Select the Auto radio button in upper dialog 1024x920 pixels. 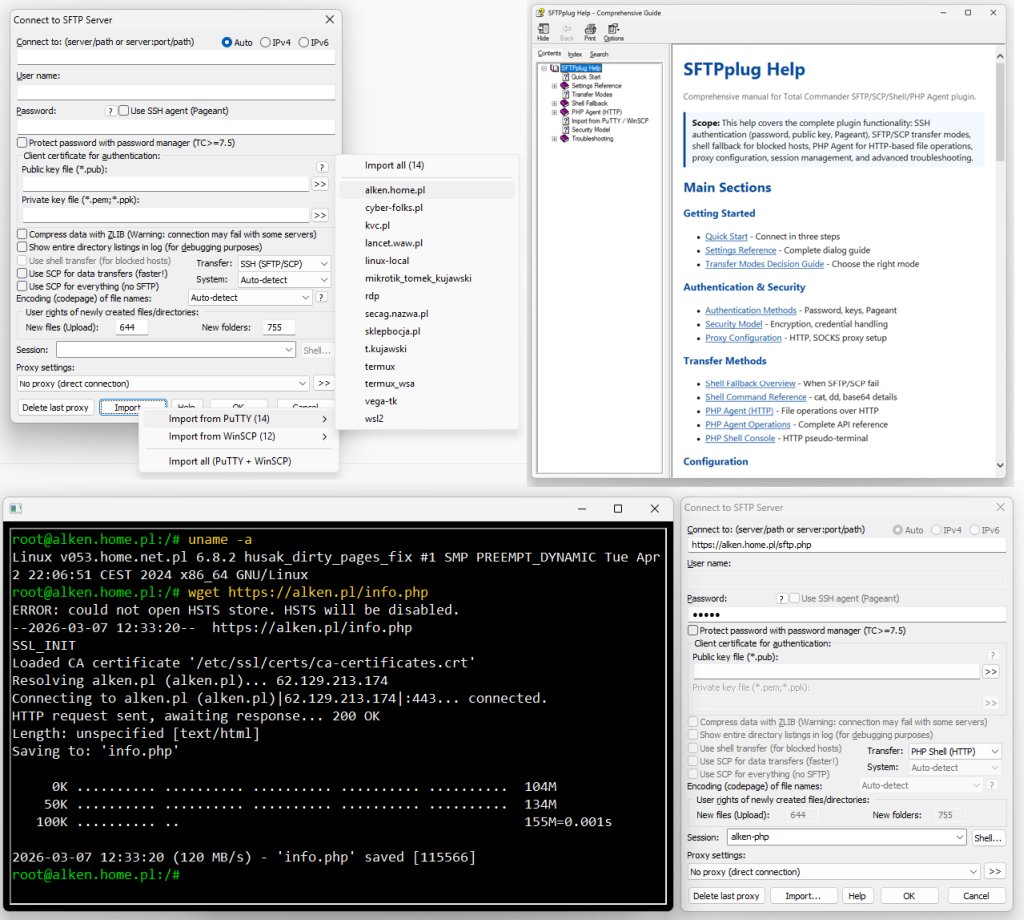click(x=227, y=42)
